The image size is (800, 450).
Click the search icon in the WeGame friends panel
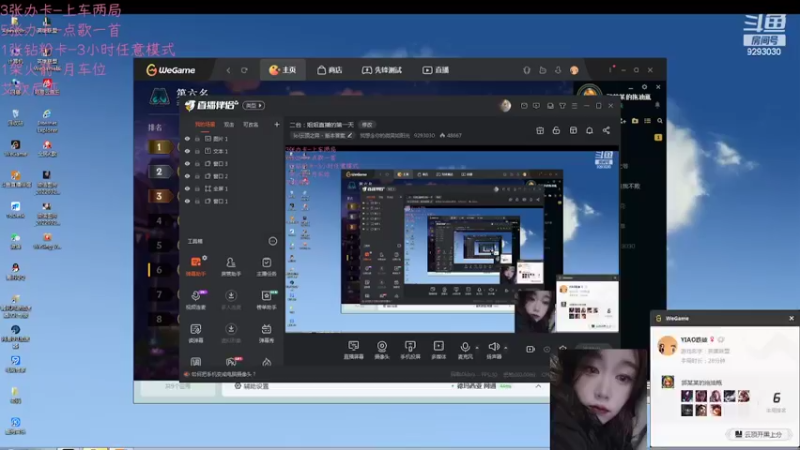tap(660, 121)
